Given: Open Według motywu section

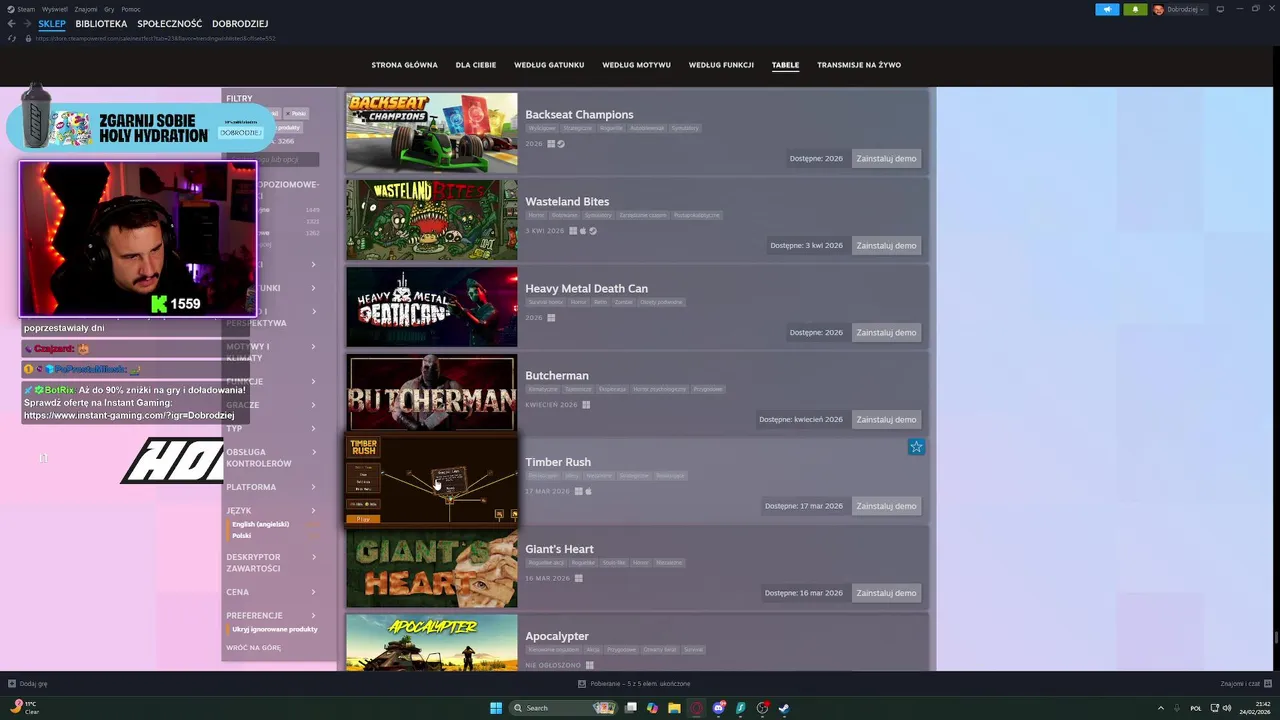Looking at the screenshot, I should click(636, 65).
